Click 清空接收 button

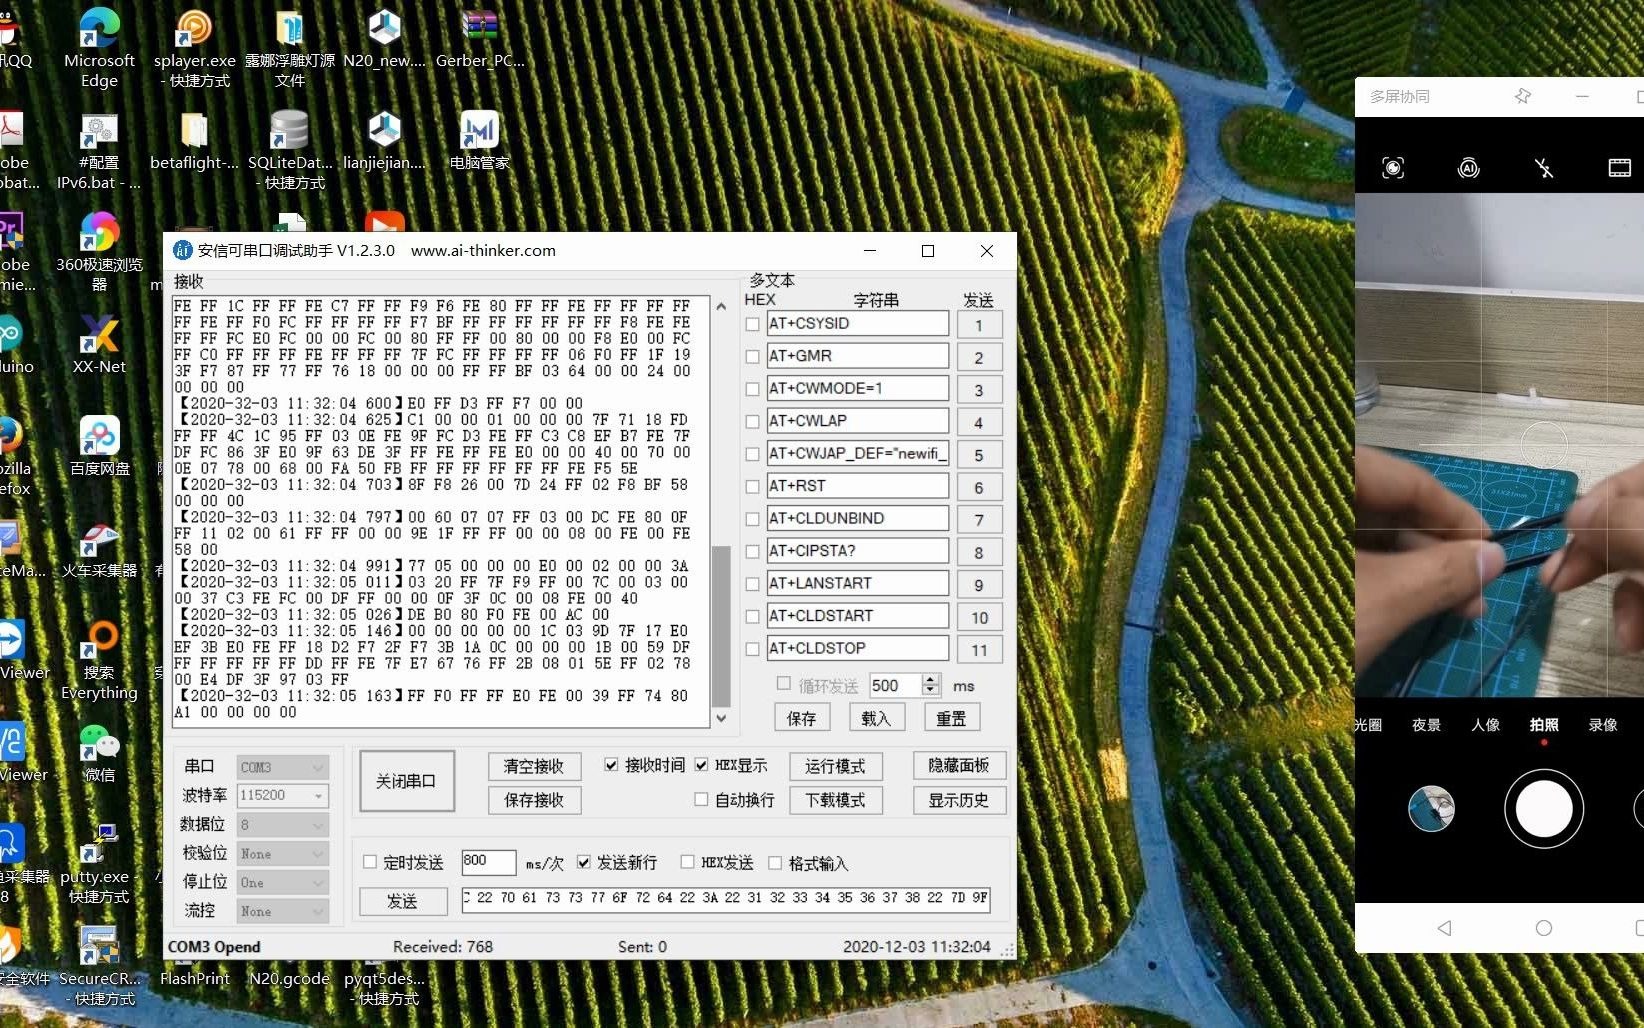pos(534,766)
